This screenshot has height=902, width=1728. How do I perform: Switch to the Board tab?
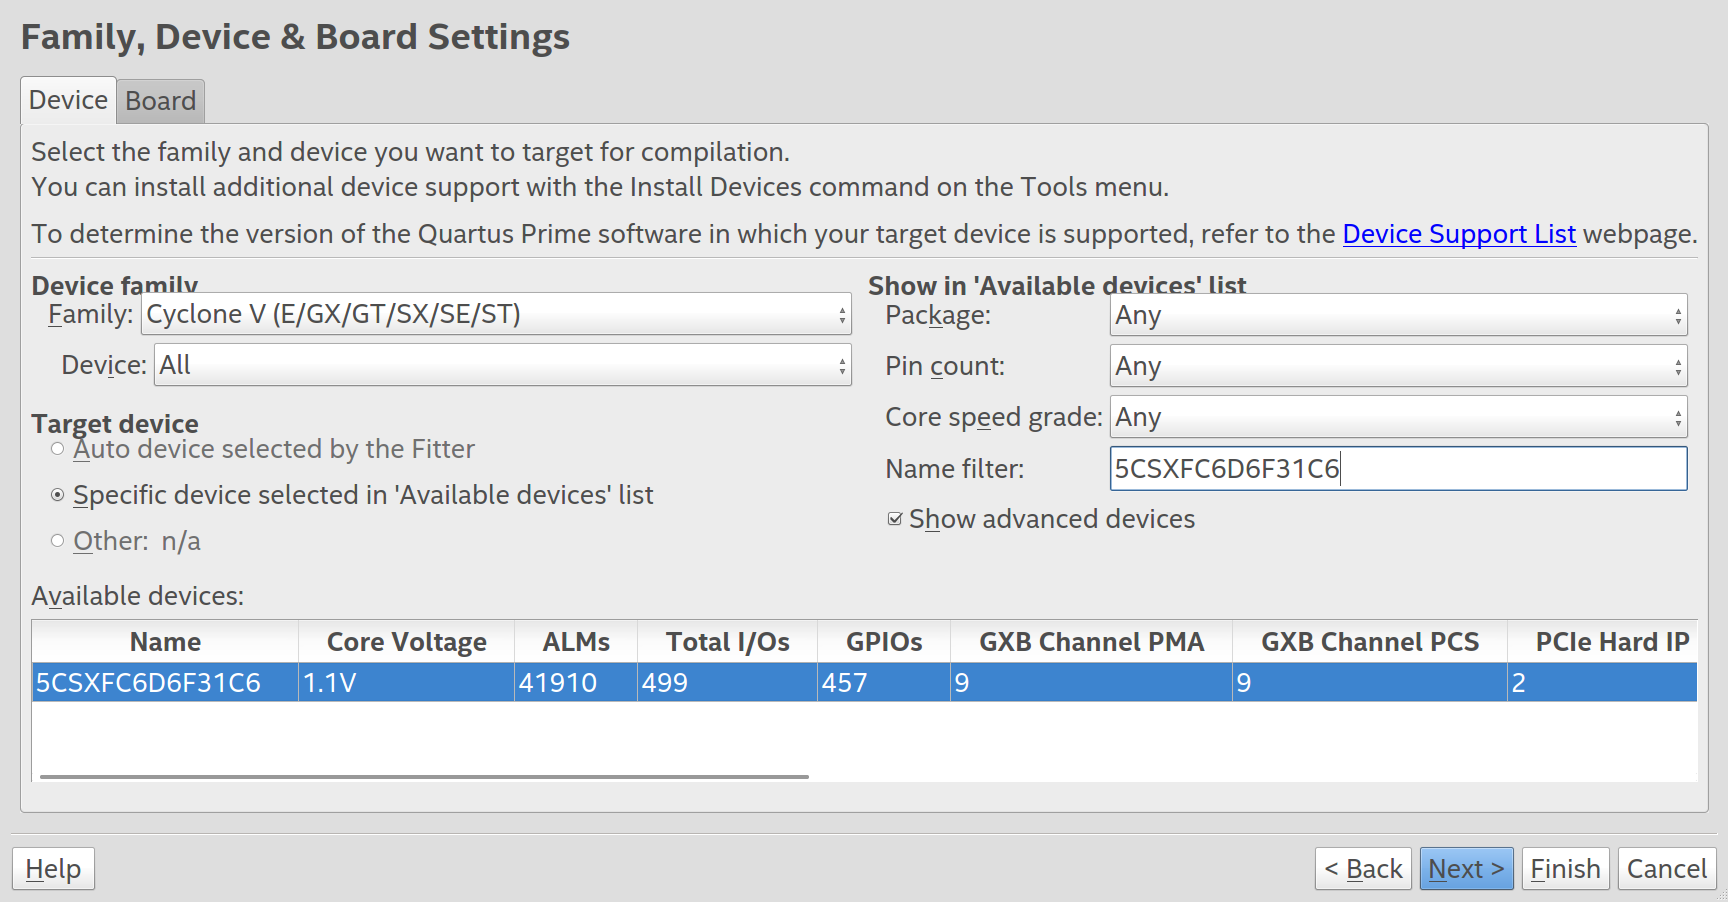pos(161,101)
